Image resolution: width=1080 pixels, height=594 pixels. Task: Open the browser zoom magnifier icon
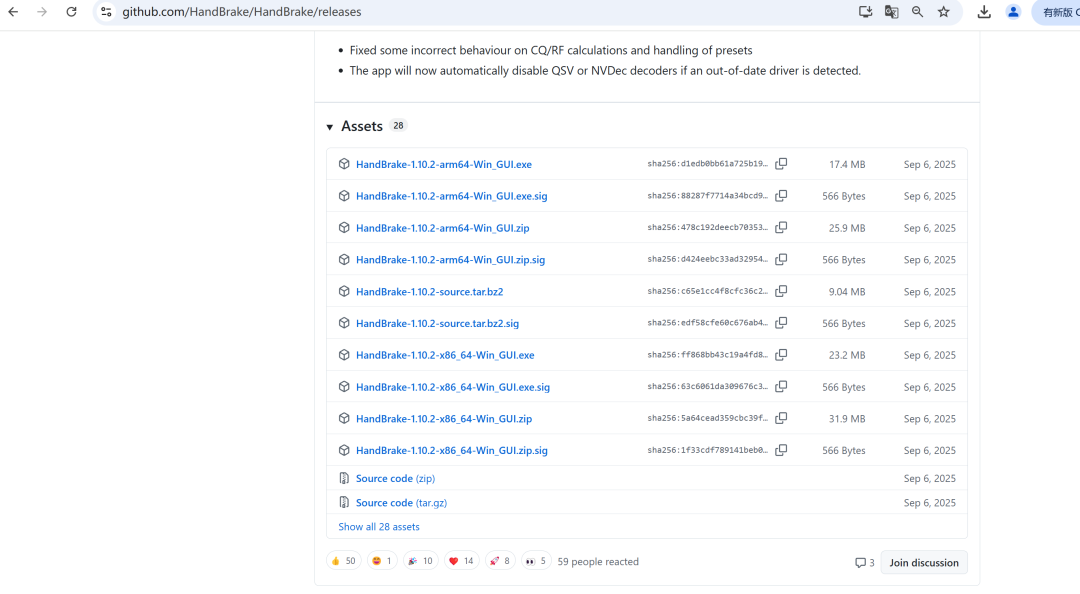click(x=917, y=12)
